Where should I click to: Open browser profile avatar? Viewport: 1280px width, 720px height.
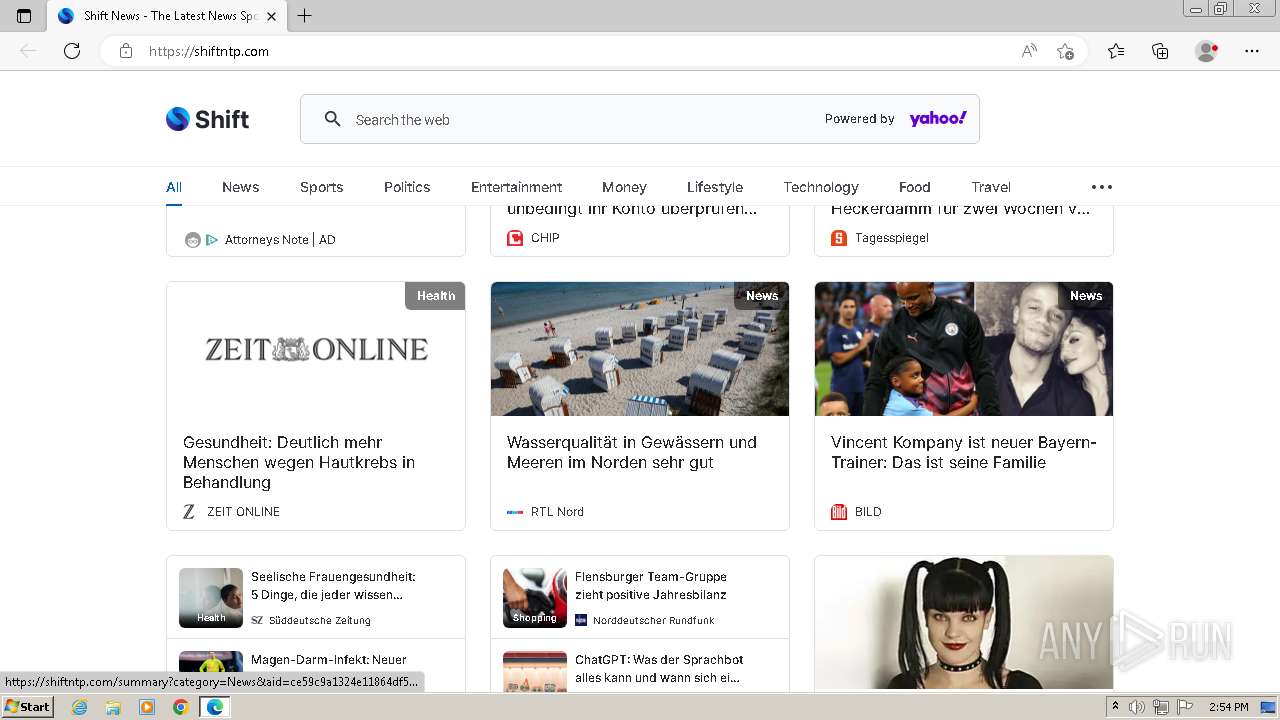1207,51
